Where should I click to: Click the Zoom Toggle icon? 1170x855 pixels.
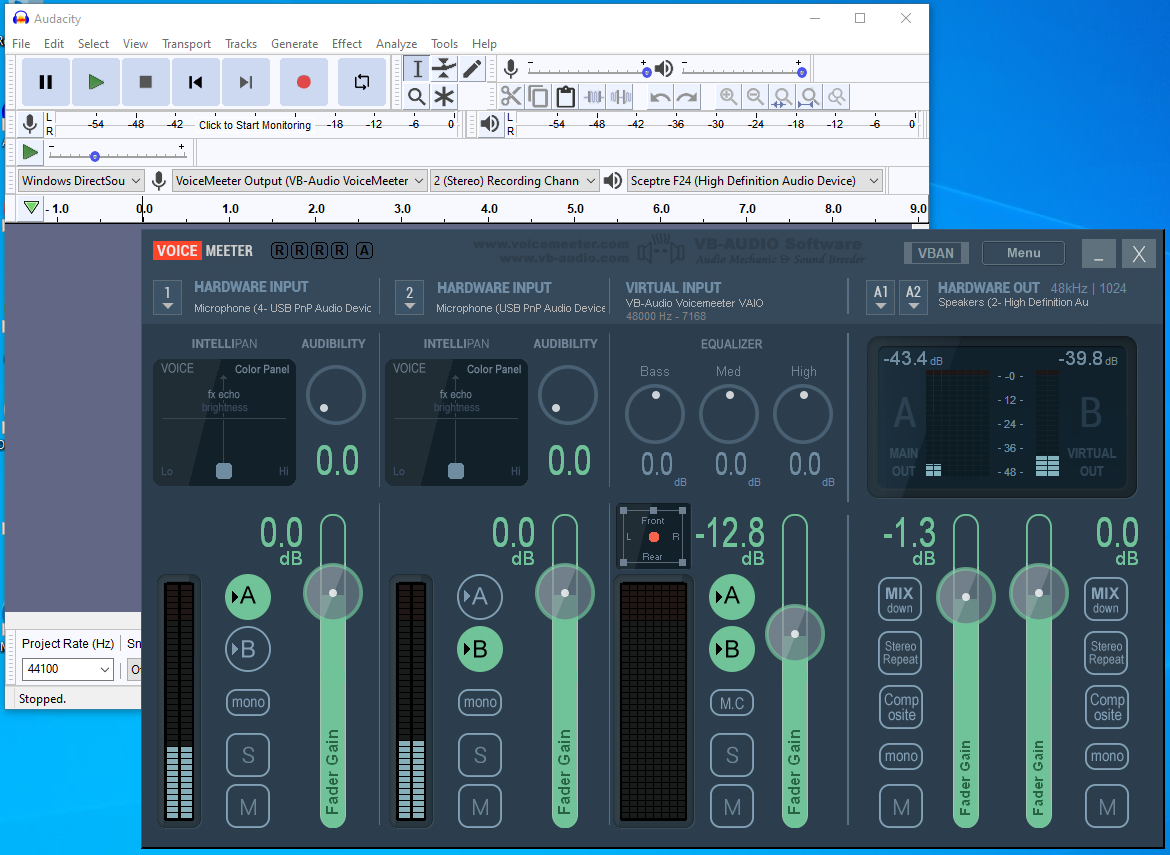[837, 96]
